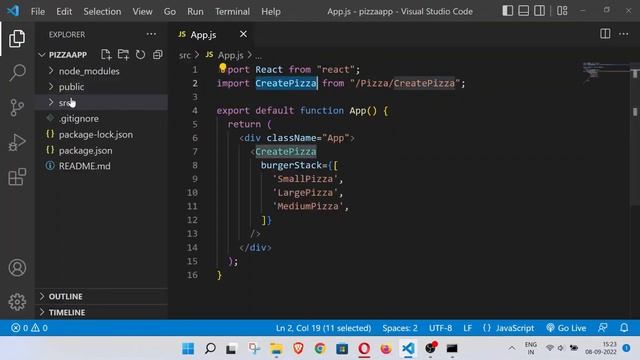Image resolution: width=640 pixels, height=360 pixels.
Task: Open the Run menu
Action: 195,11
